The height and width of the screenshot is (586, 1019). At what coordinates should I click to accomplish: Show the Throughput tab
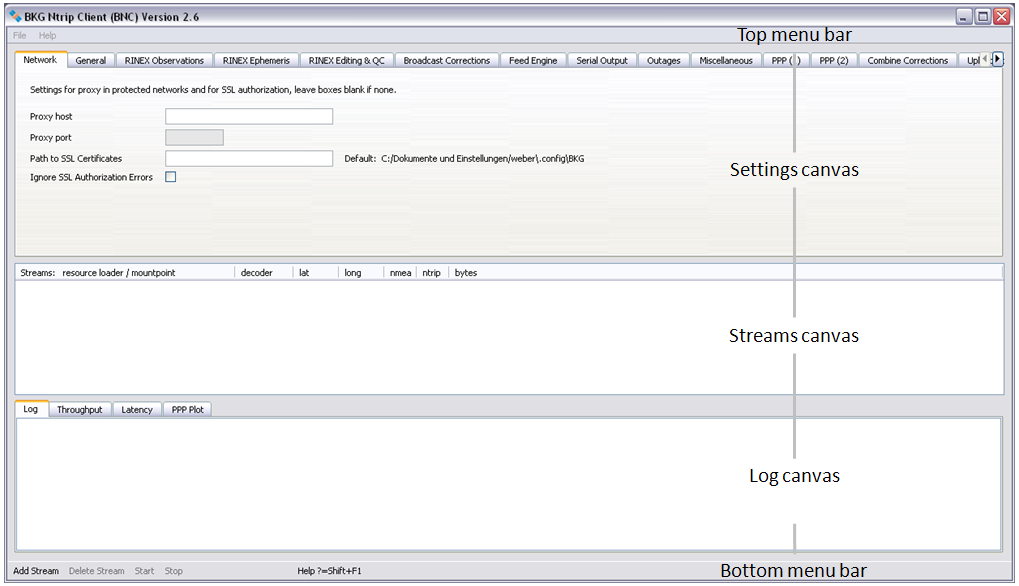(x=79, y=410)
